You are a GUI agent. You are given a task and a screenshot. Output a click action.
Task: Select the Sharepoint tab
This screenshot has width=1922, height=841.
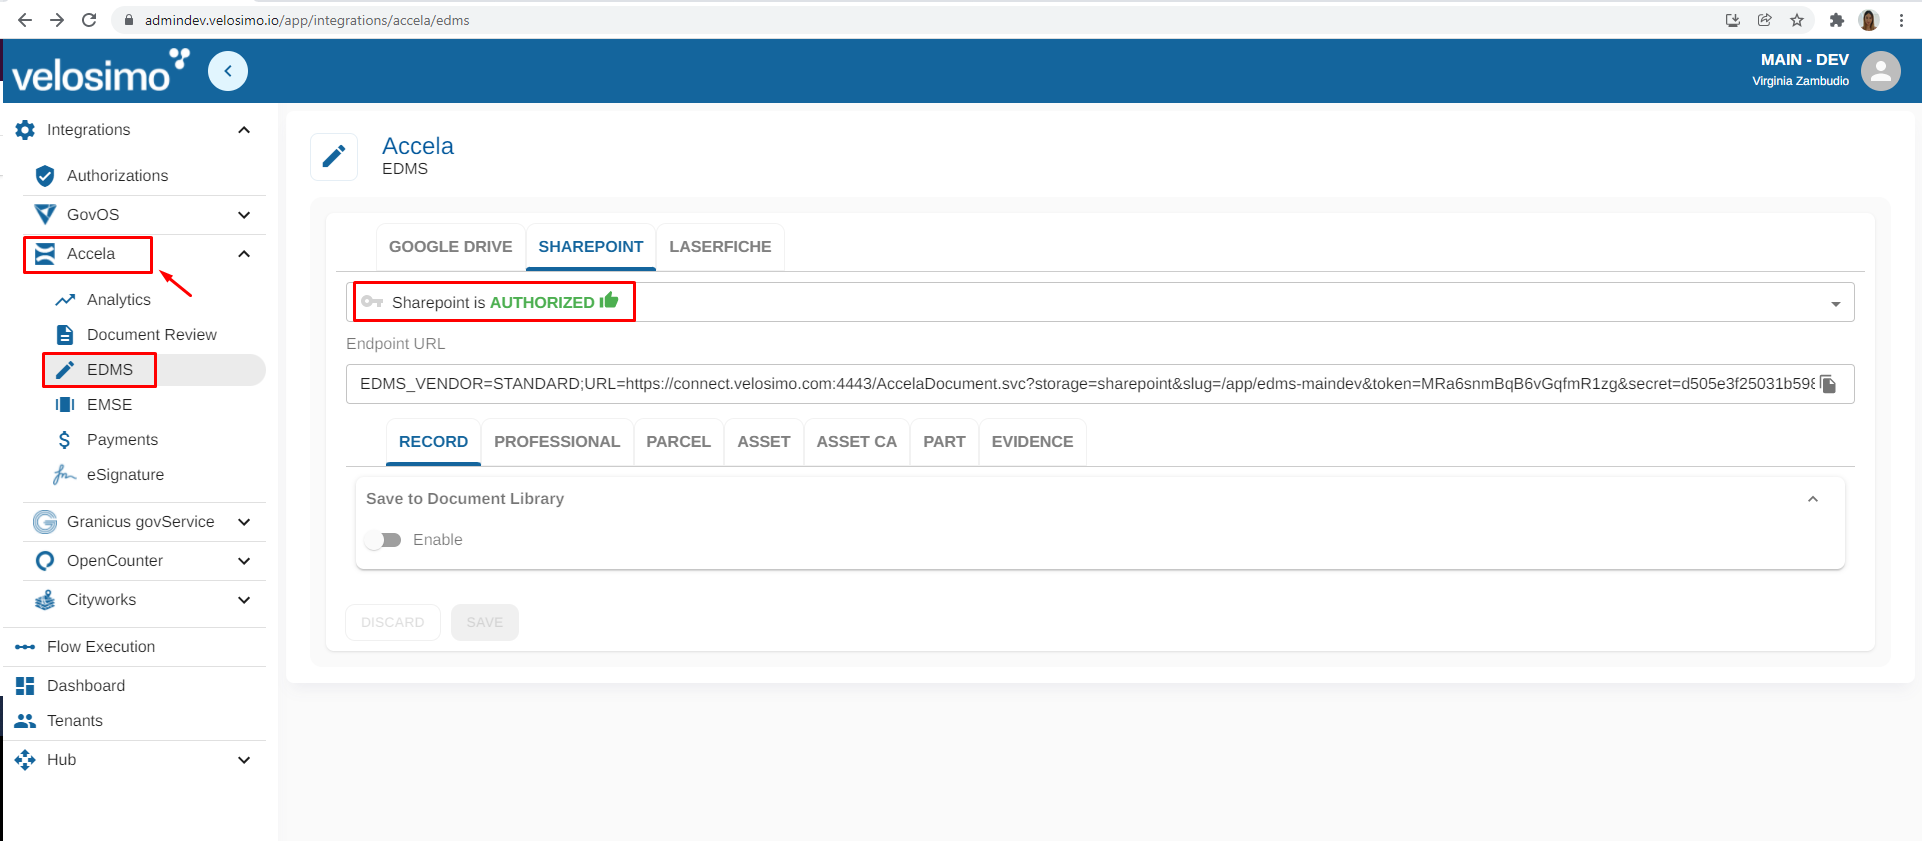point(591,247)
